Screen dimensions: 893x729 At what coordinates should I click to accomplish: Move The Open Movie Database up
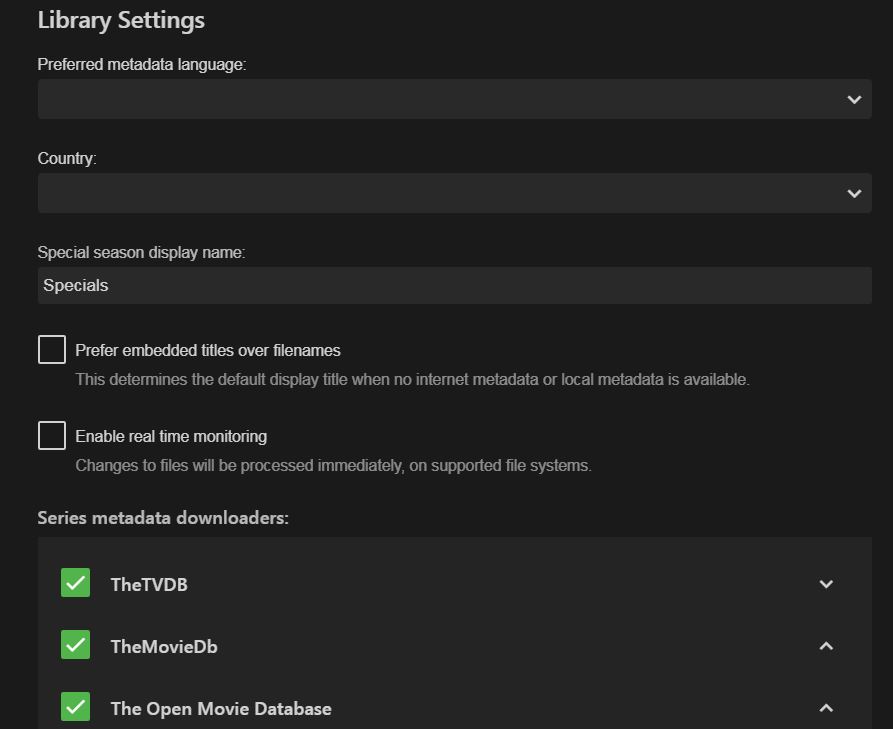pos(826,708)
